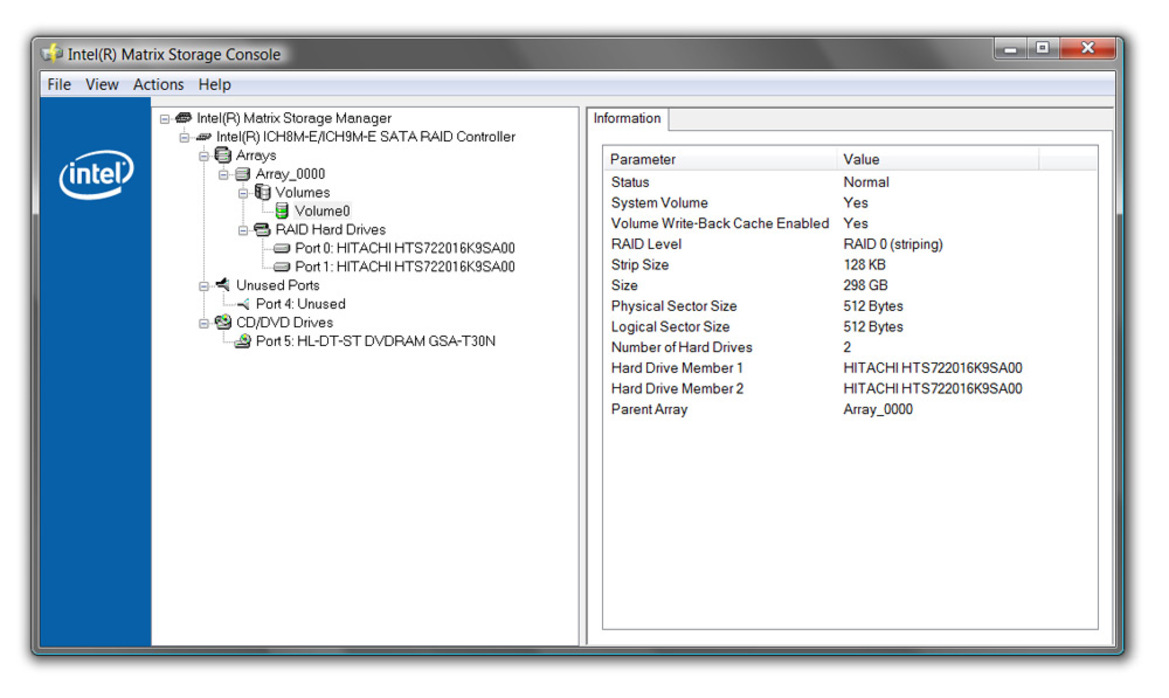This screenshot has height=698, width=1169.
Task: Click the Status parameter row
Action: (630, 182)
